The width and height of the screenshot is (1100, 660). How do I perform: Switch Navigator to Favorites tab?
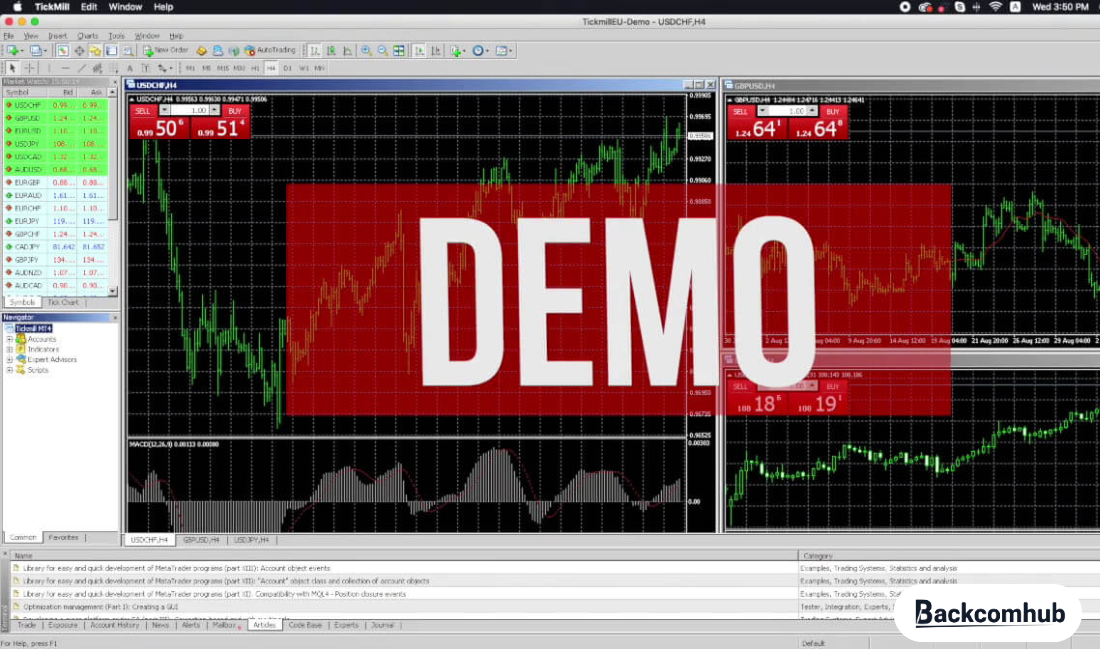coord(63,538)
